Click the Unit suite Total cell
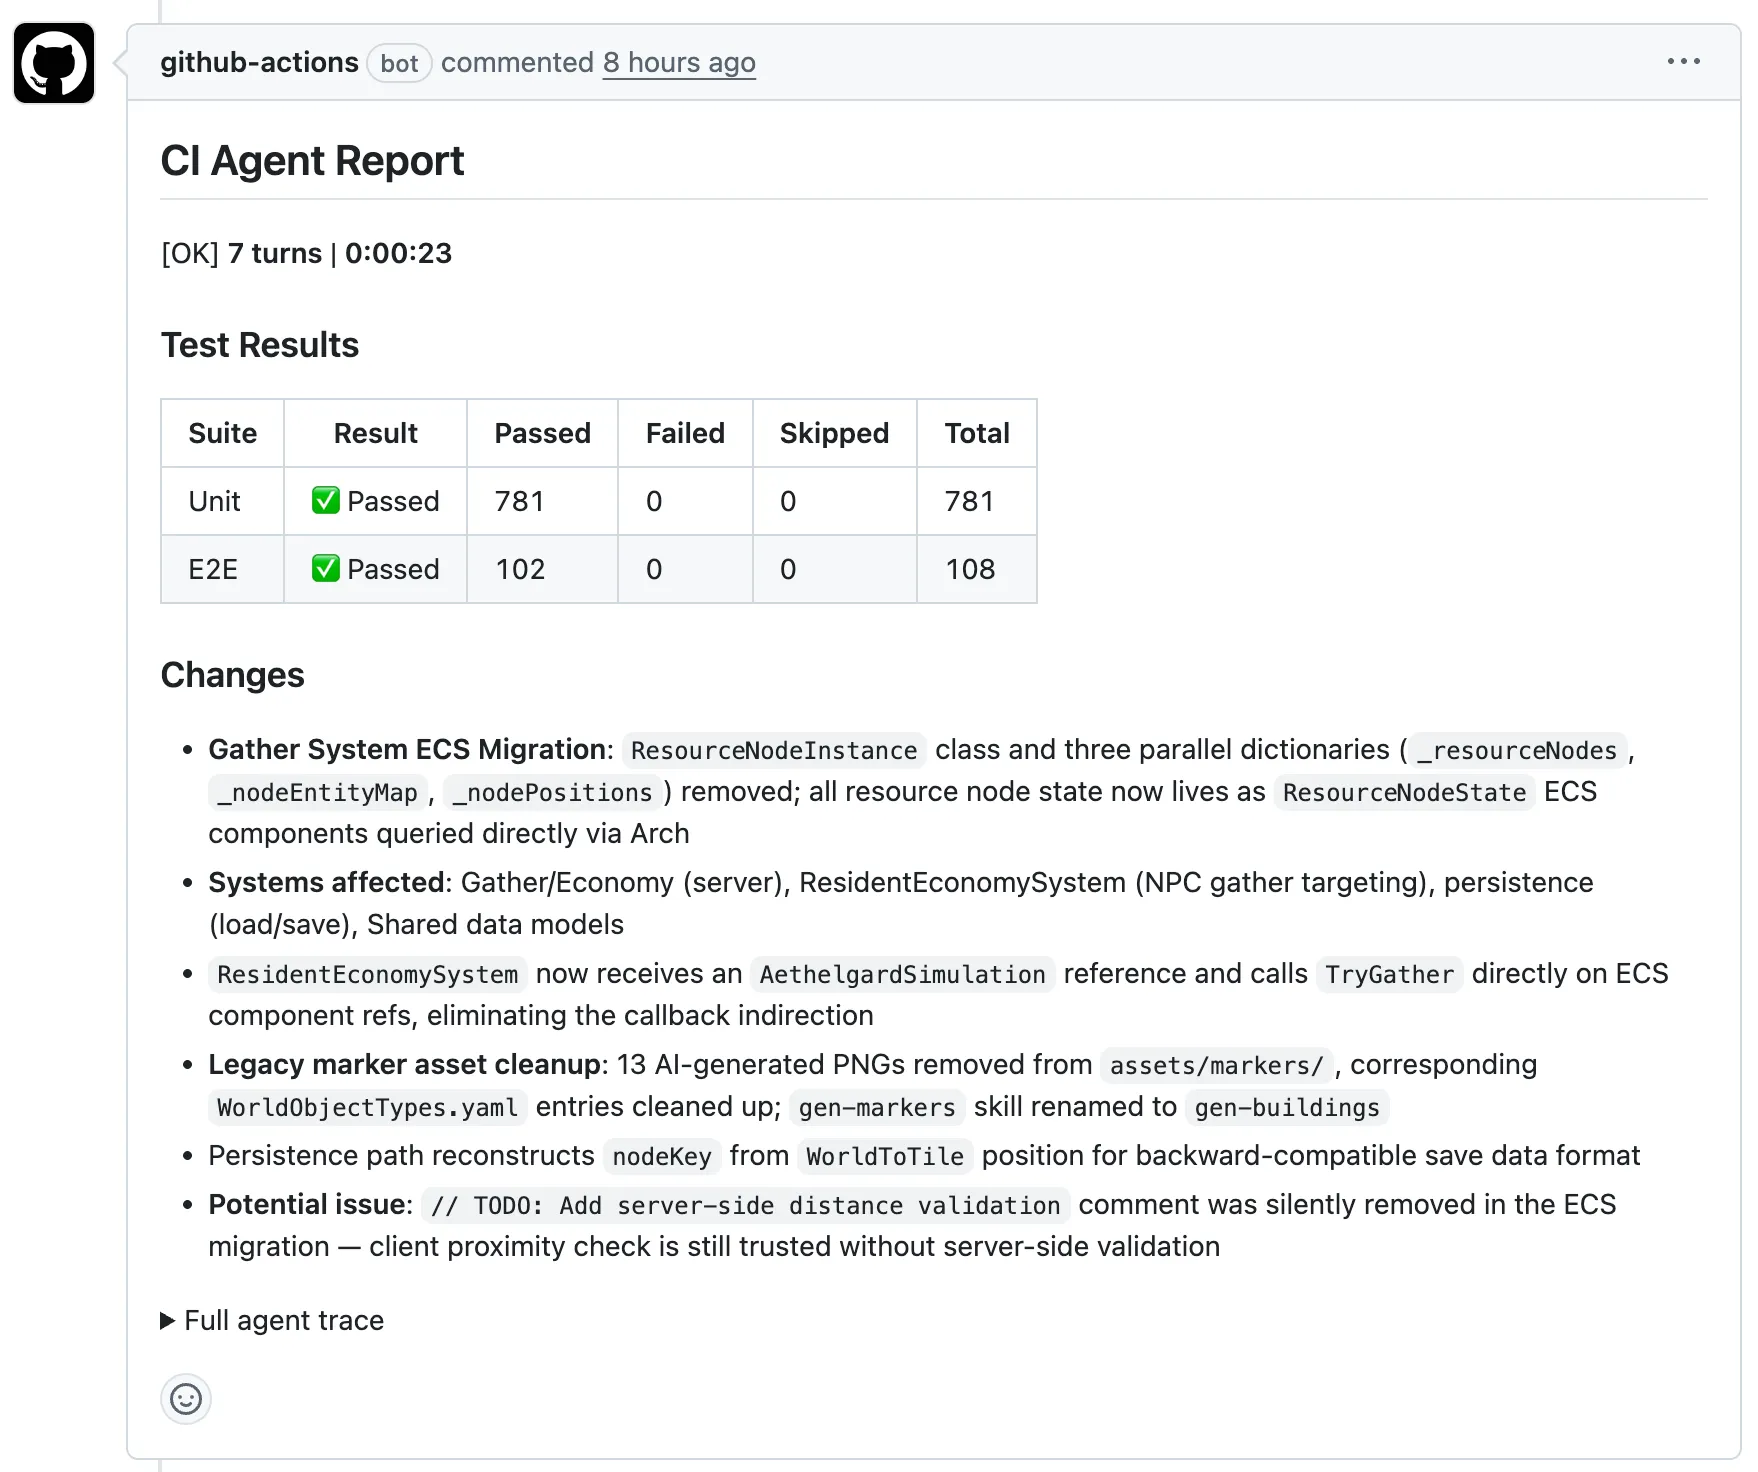 click(969, 500)
